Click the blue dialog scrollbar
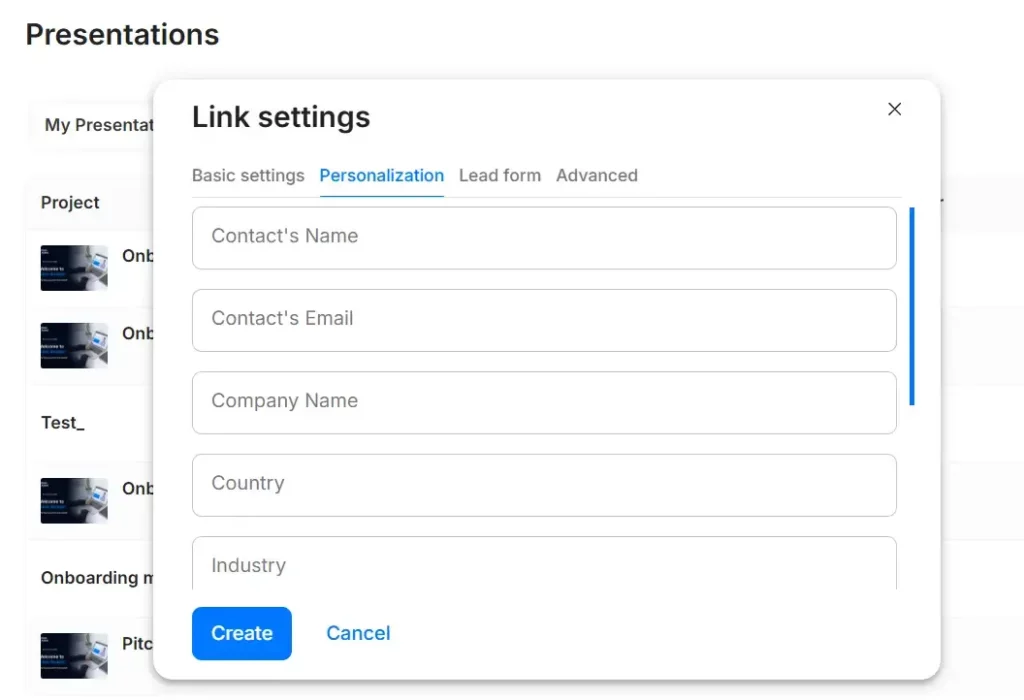The height and width of the screenshot is (700, 1024). click(x=911, y=305)
